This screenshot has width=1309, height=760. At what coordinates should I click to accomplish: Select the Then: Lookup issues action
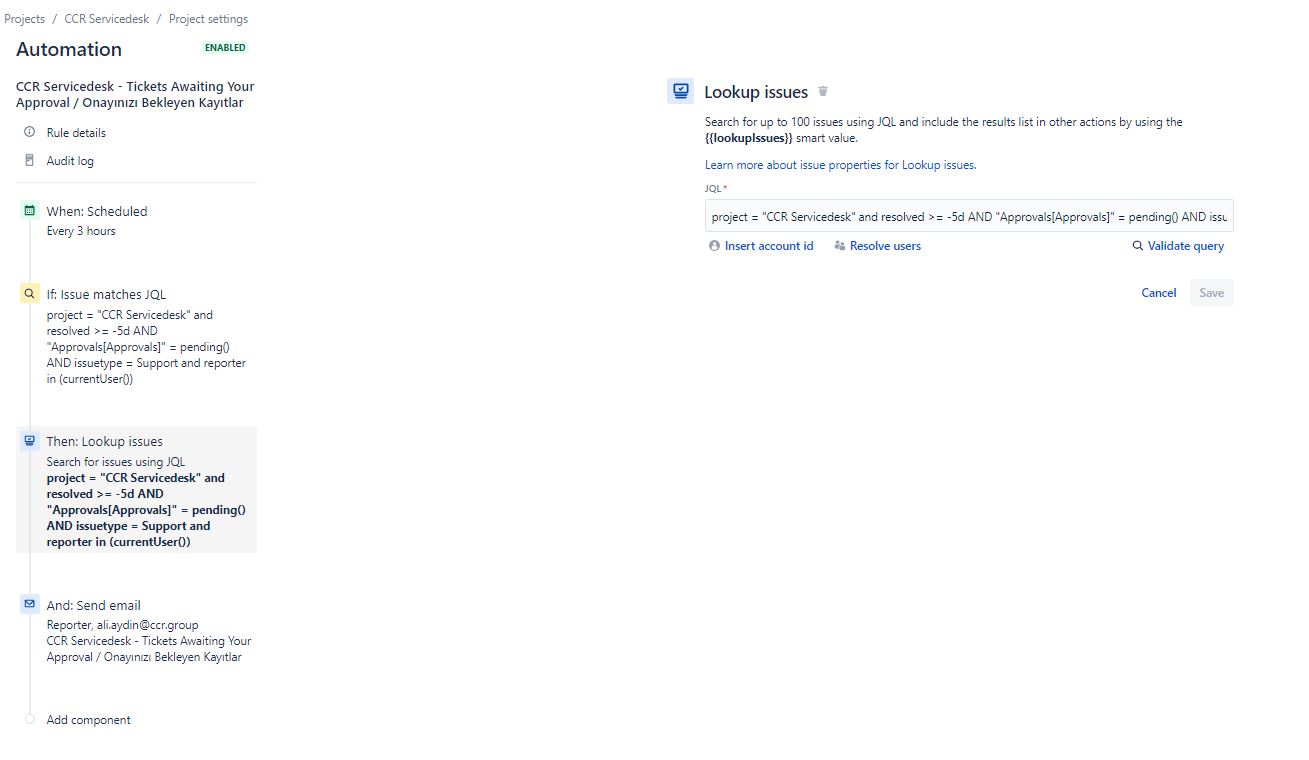pyautogui.click(x=104, y=442)
